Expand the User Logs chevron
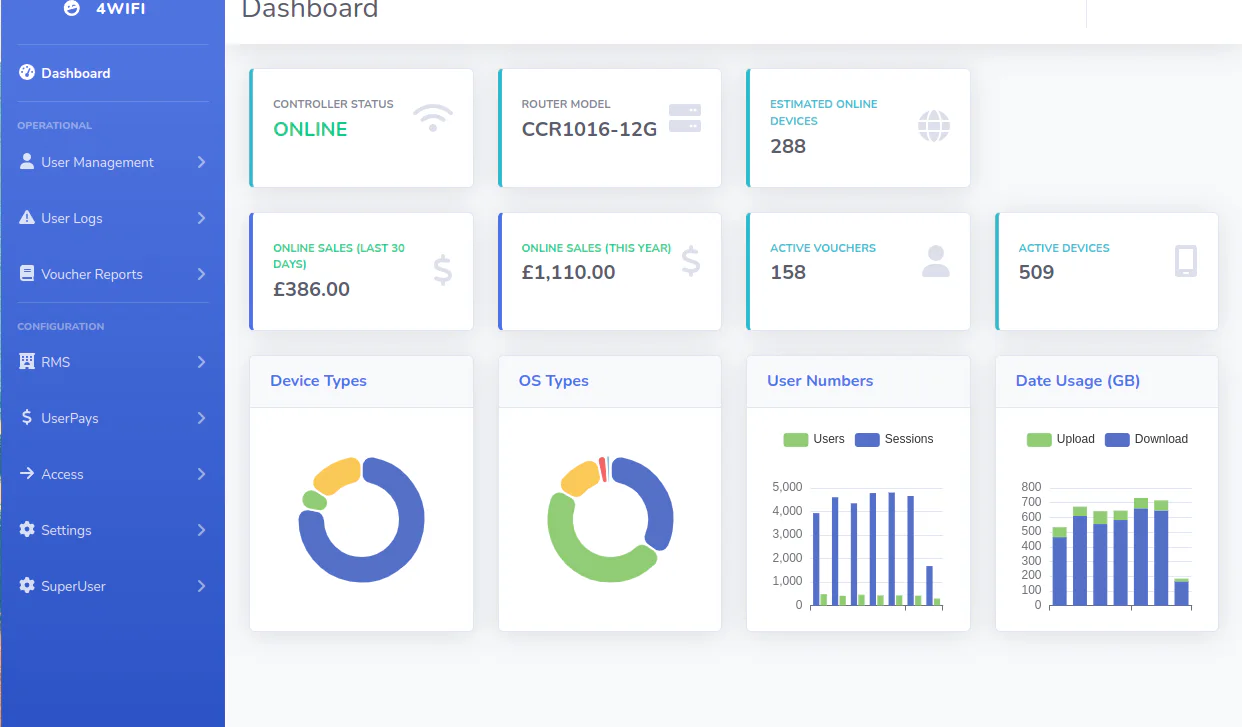 coord(201,218)
